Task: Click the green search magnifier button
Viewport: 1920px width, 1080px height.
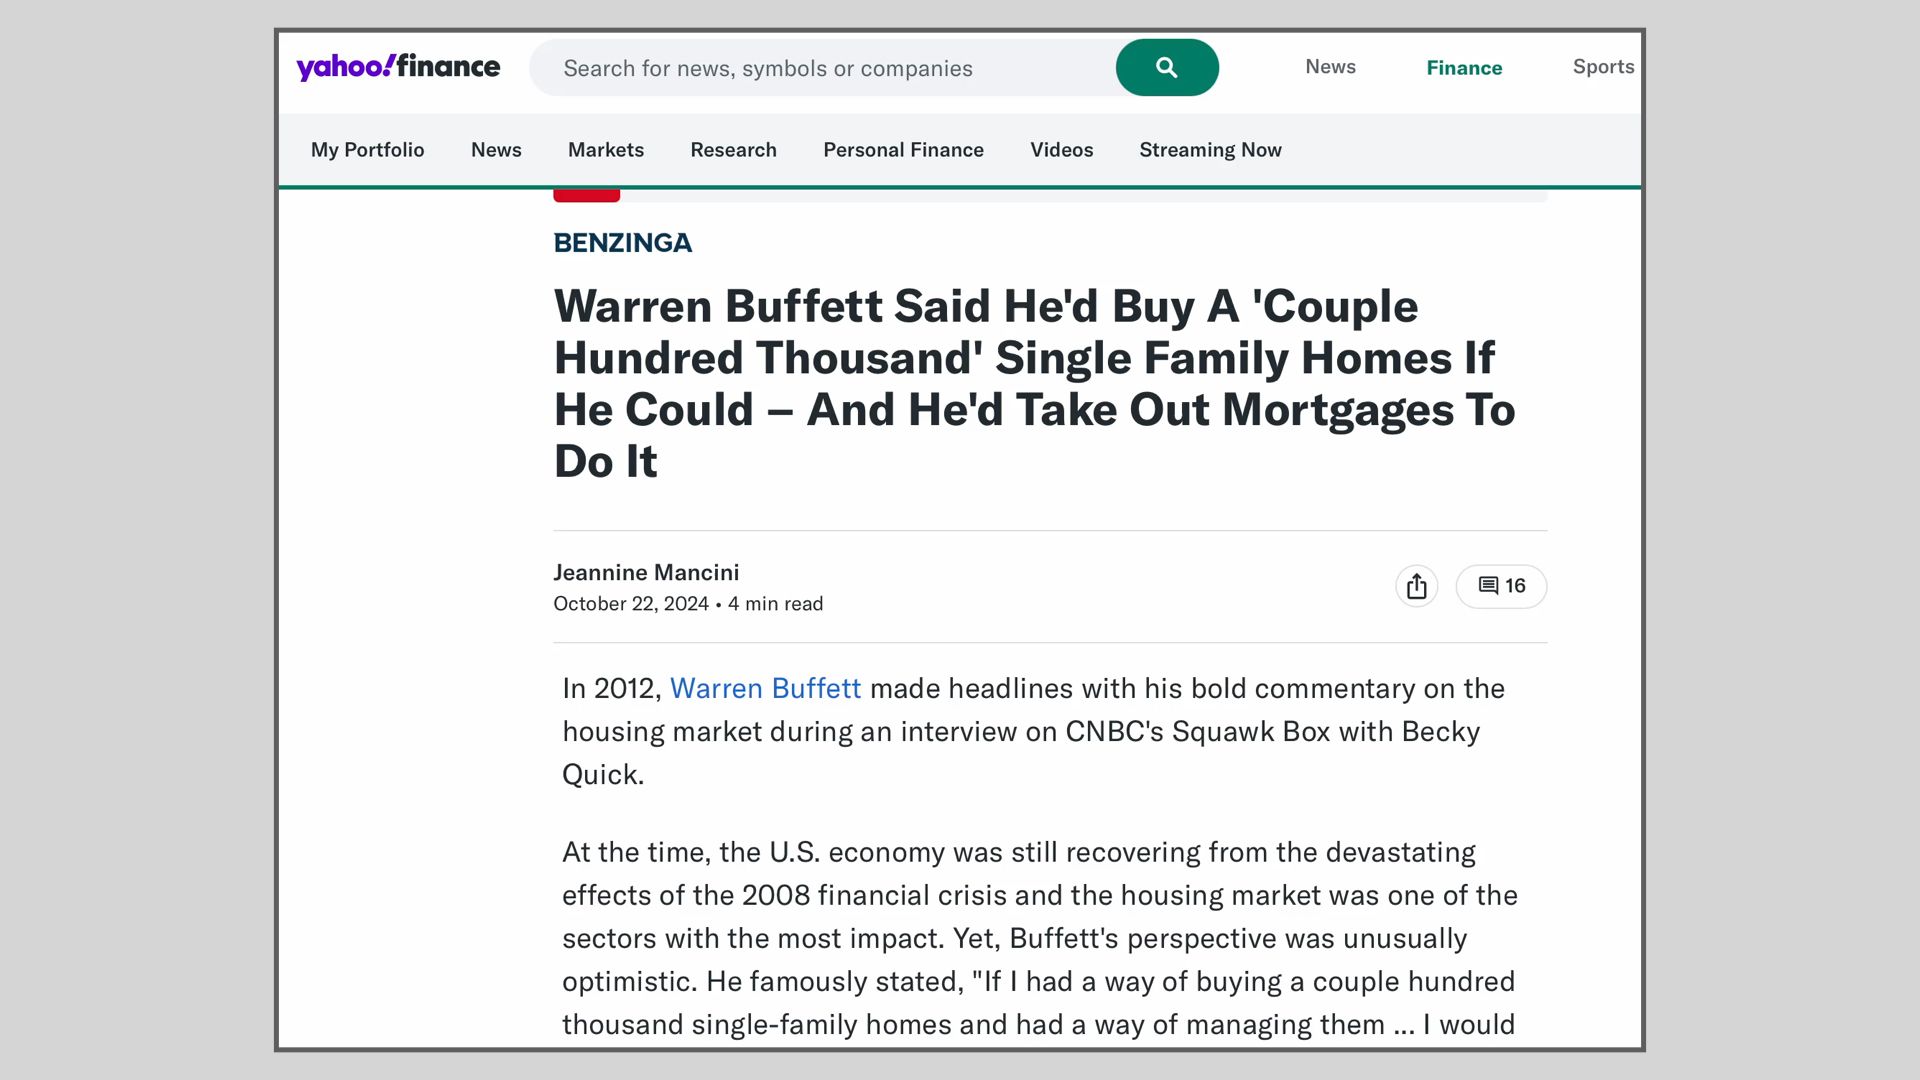Action: click(x=1167, y=68)
